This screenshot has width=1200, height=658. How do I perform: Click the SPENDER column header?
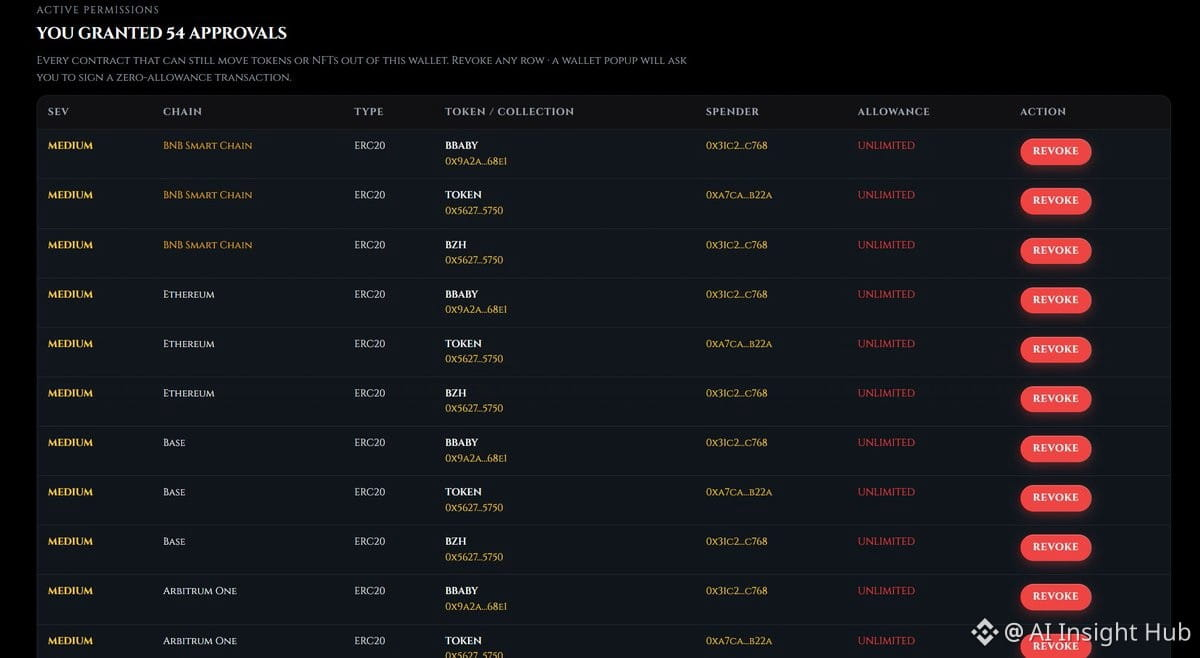(x=732, y=112)
